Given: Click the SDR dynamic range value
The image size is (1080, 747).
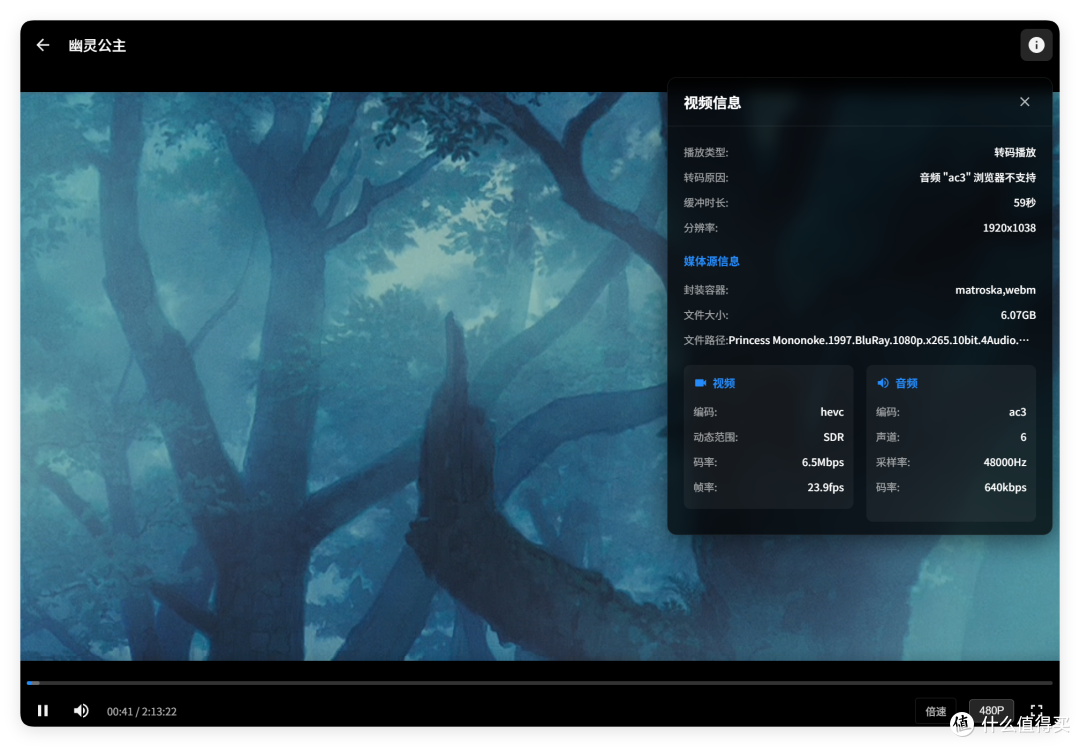Looking at the screenshot, I should (833, 437).
